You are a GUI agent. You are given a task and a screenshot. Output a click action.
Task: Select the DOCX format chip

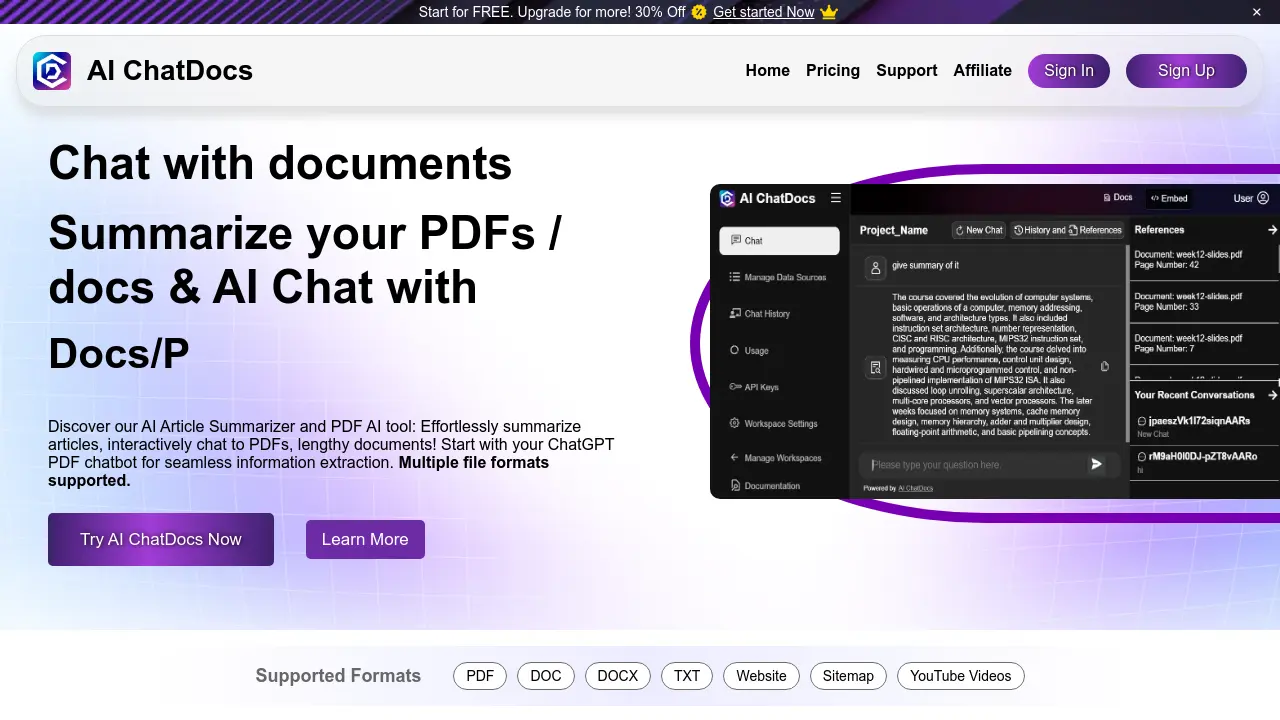point(618,676)
